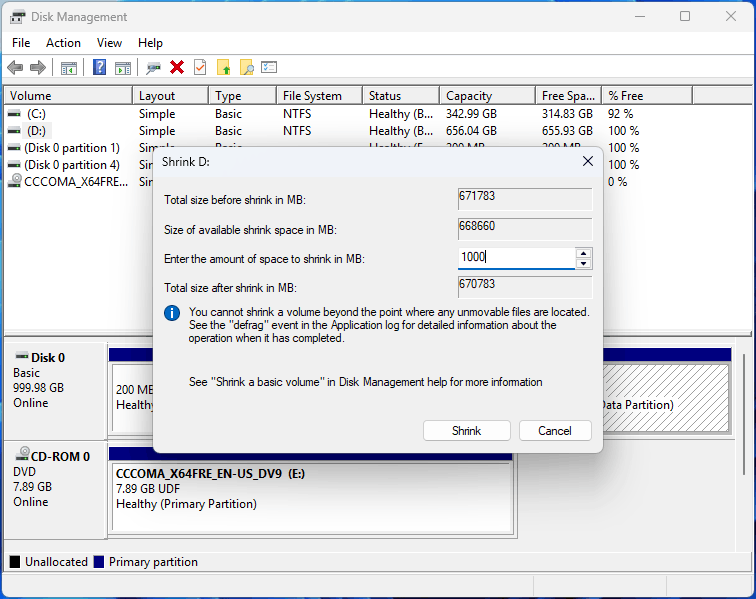The width and height of the screenshot is (756, 599).
Task: Click the Back arrow toolbar icon
Action: tap(15, 68)
